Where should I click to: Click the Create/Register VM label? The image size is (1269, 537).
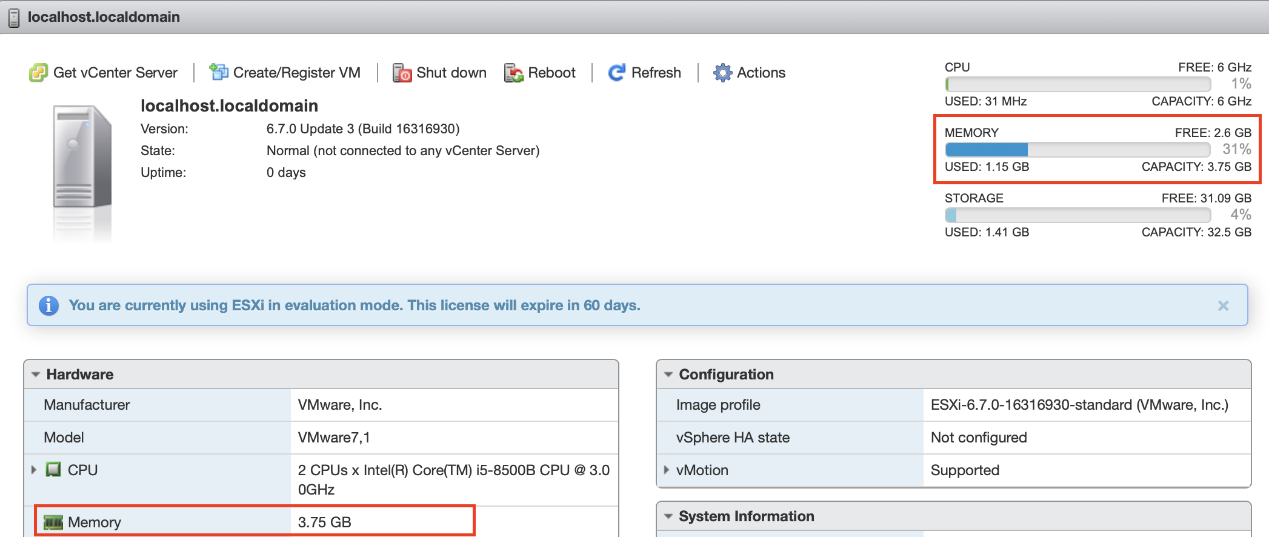click(x=297, y=73)
